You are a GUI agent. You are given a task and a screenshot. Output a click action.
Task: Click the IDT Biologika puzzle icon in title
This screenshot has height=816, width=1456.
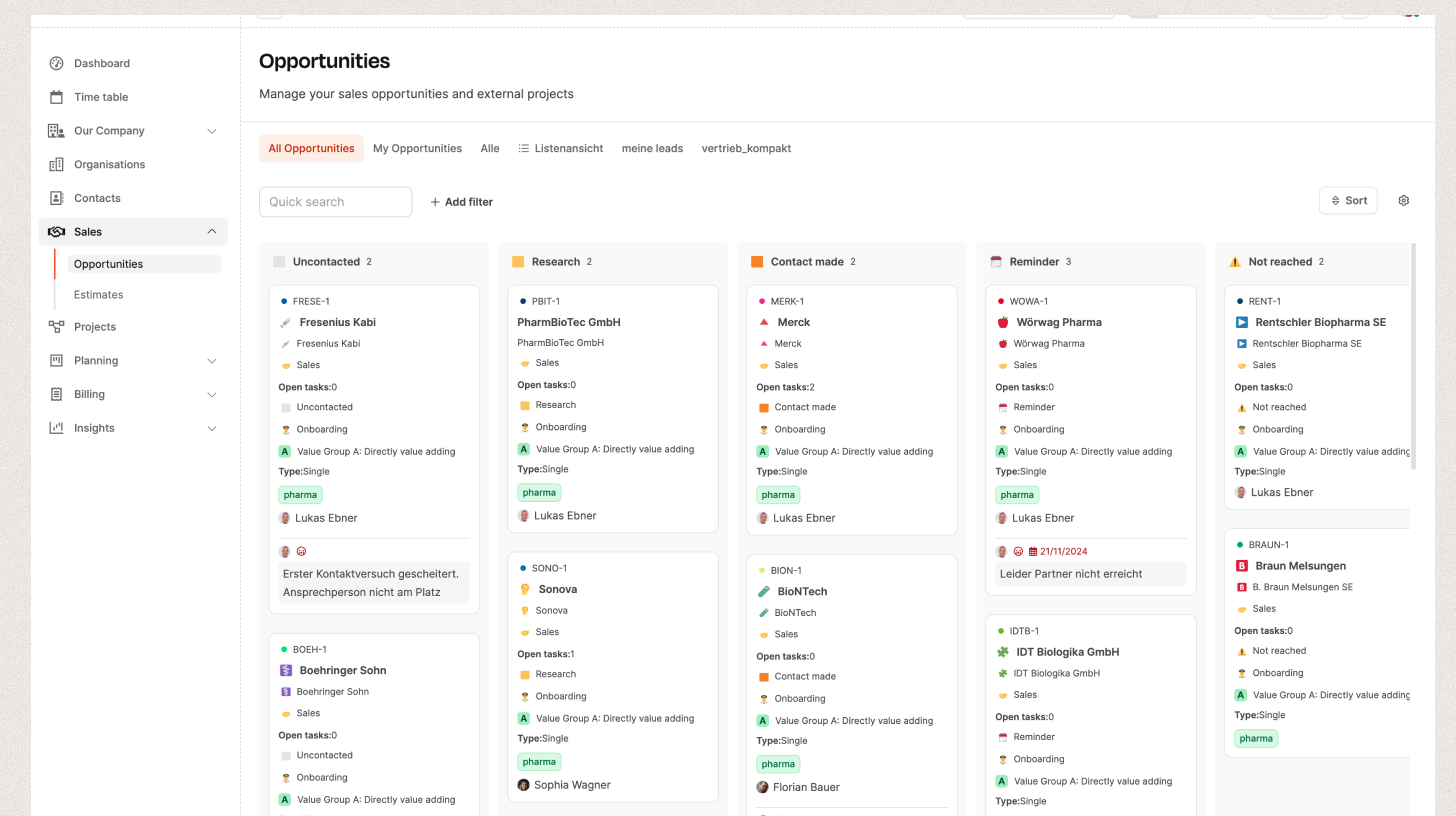point(1003,652)
